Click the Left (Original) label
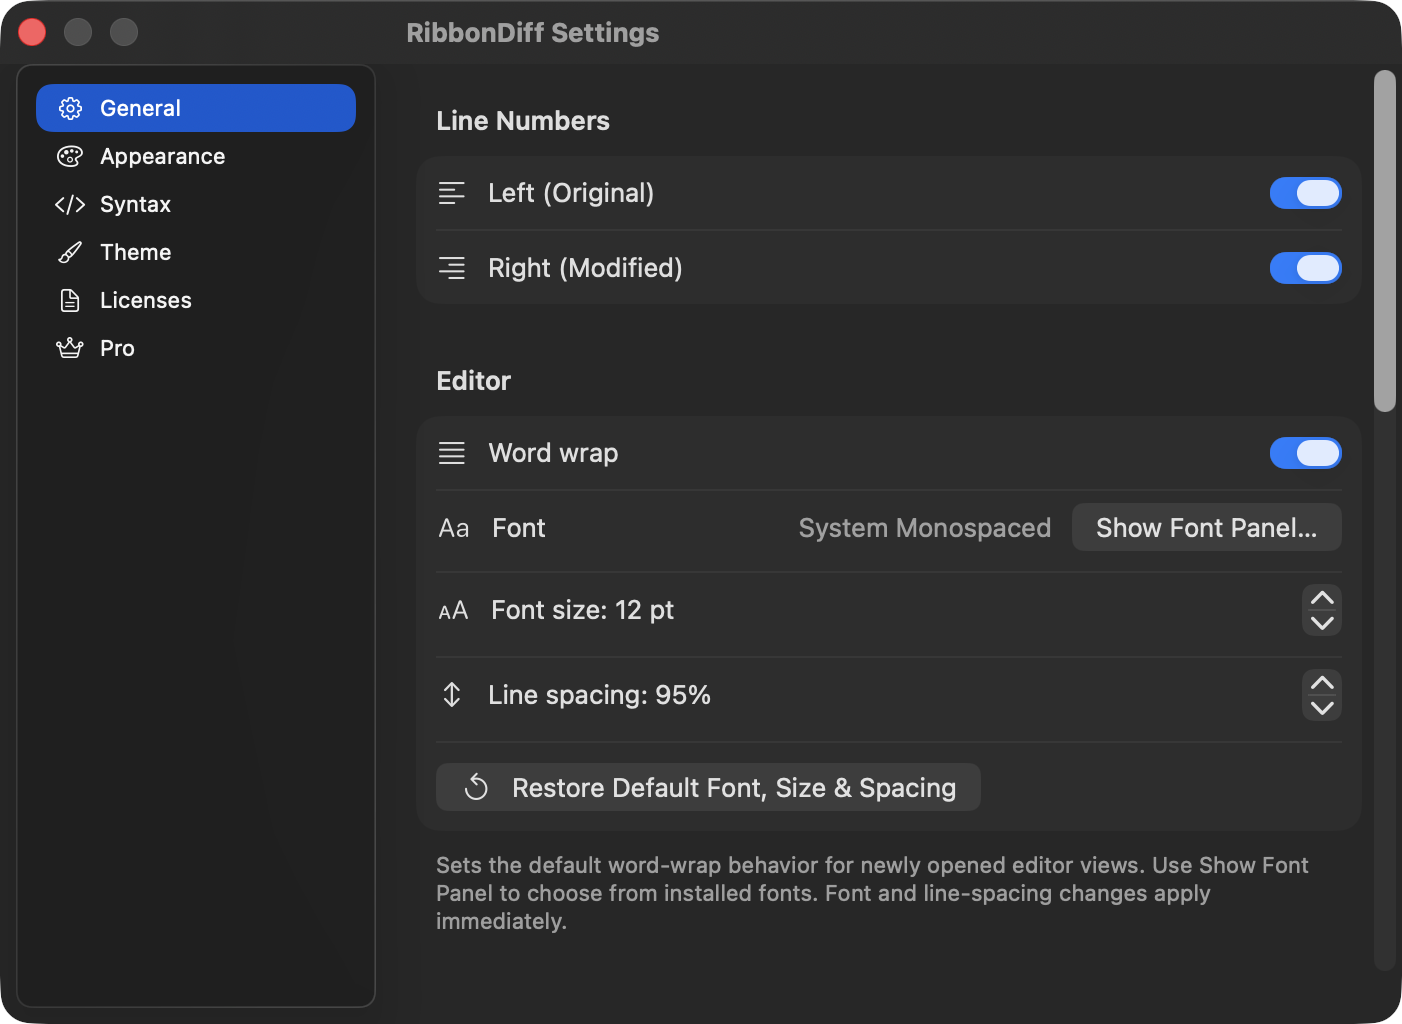Screen dimensions: 1402x1024 pyautogui.click(x=571, y=193)
